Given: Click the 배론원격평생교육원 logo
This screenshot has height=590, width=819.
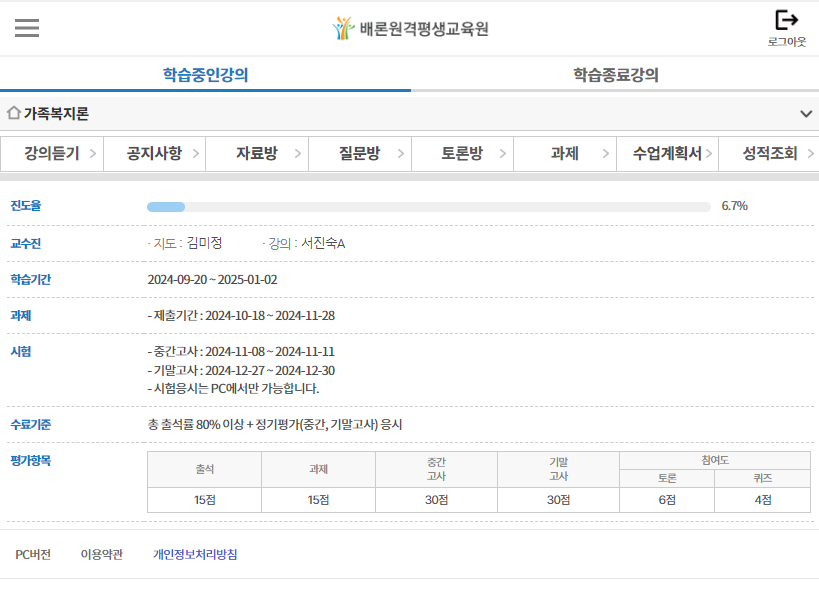Looking at the screenshot, I should tap(410, 28).
